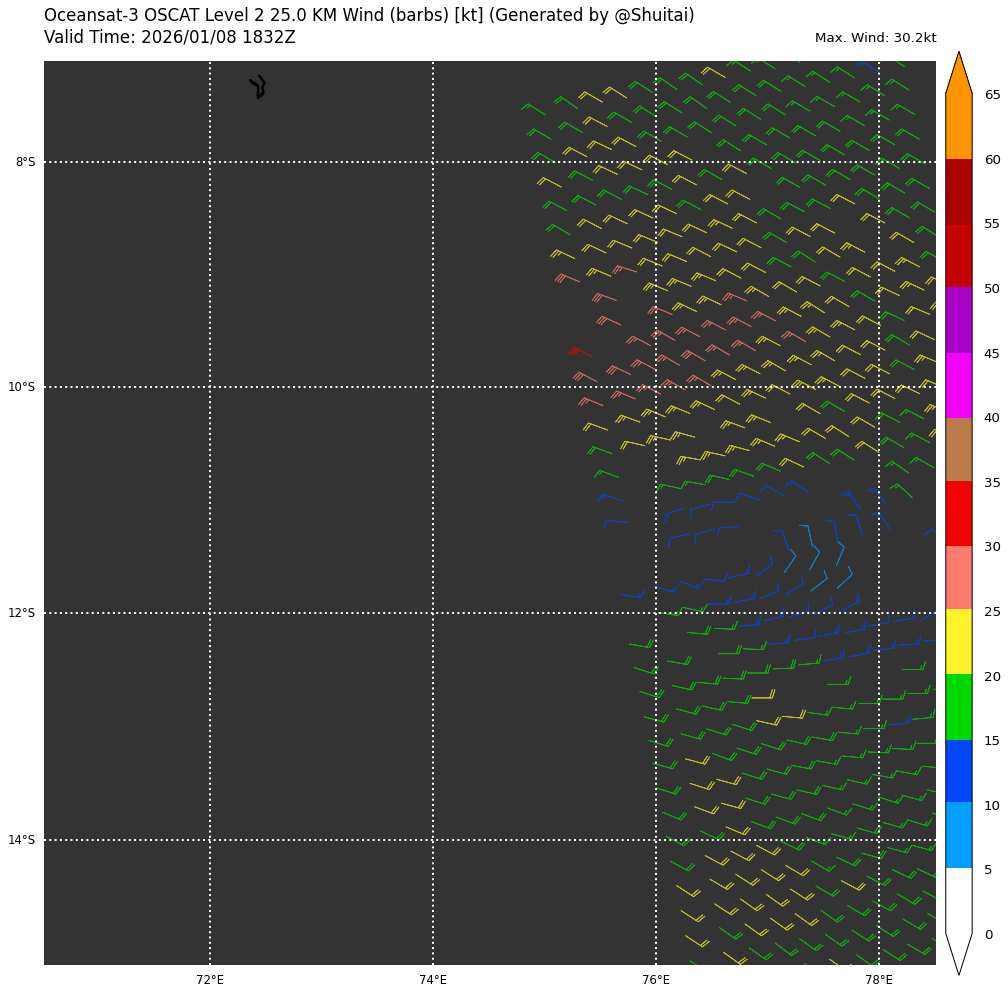Click the Max. Wind 30.2kt text

click(875, 38)
